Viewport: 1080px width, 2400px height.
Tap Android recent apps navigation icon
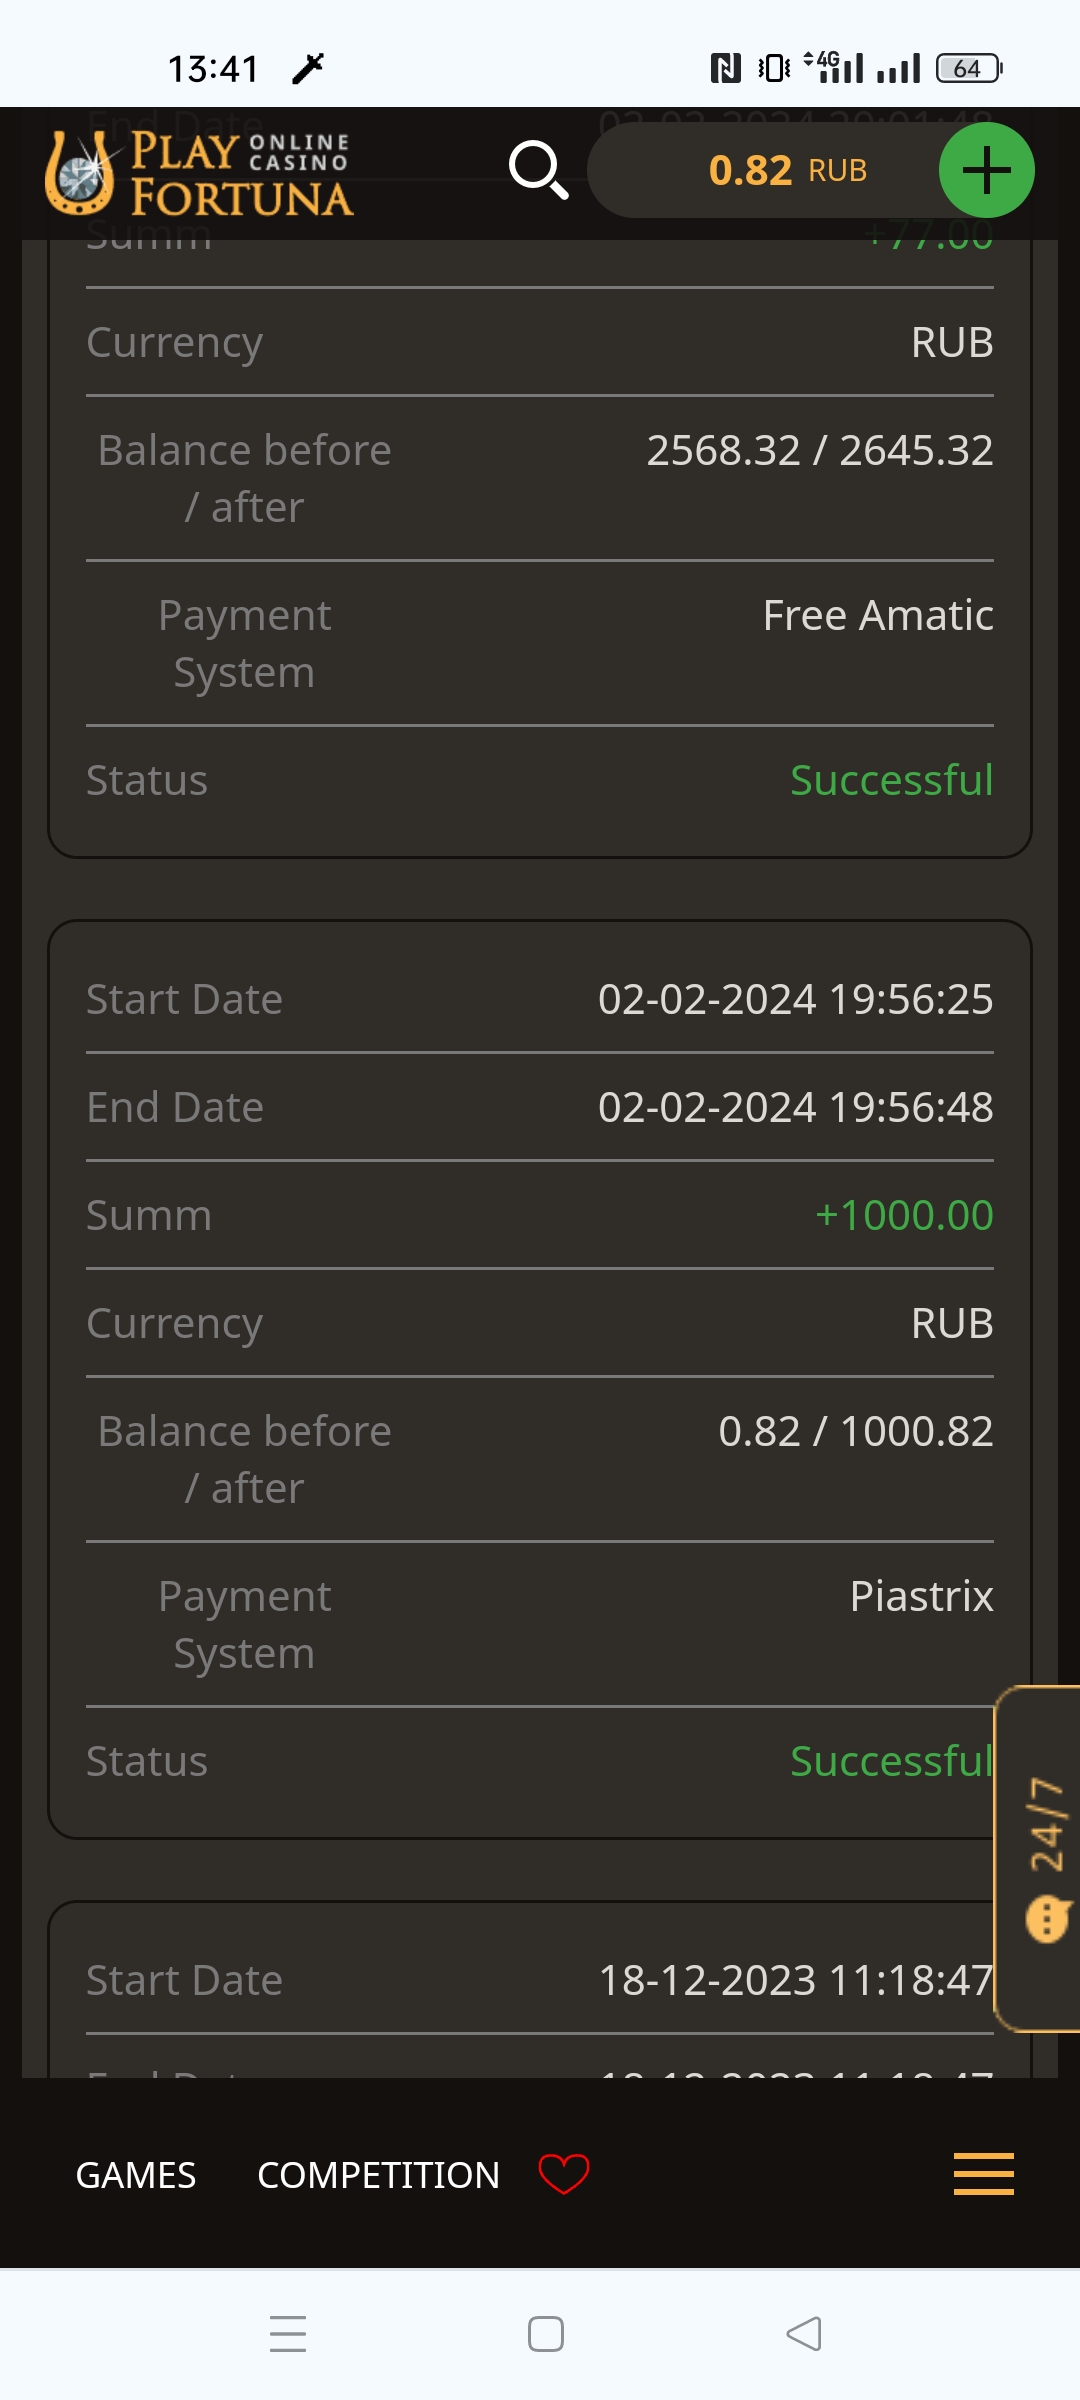click(288, 2333)
